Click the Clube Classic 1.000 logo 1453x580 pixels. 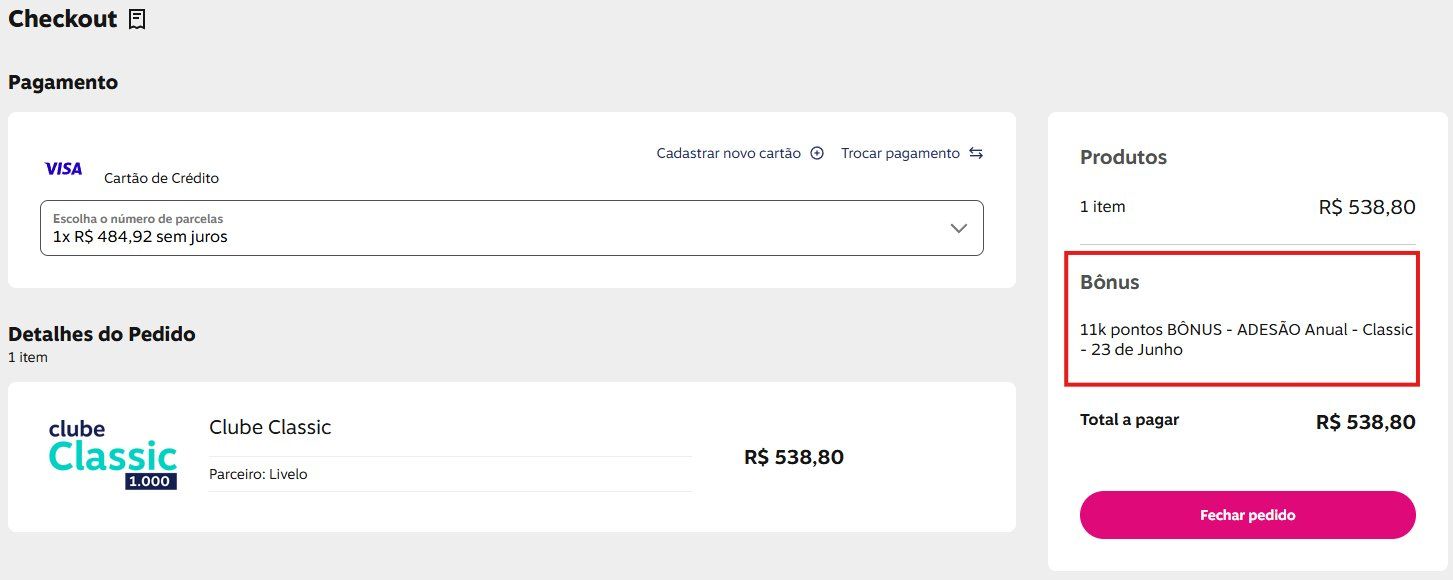[x=113, y=455]
